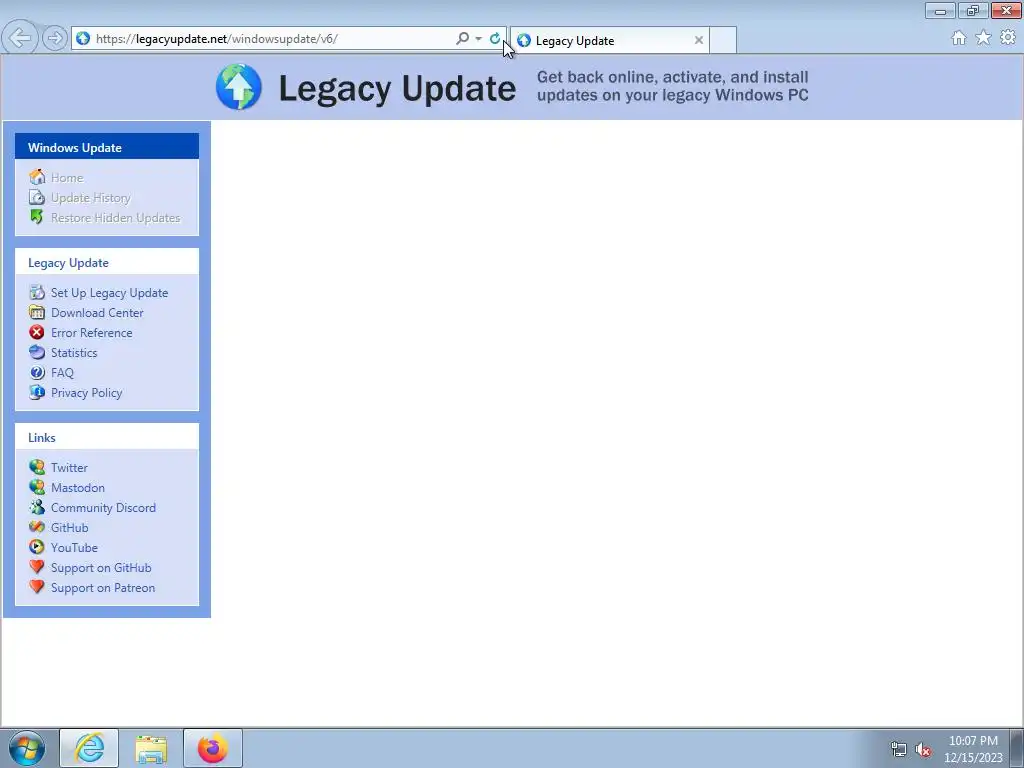Screen dimensions: 1024x768
Task: Click the Mastodon link icon
Action: coord(37,487)
